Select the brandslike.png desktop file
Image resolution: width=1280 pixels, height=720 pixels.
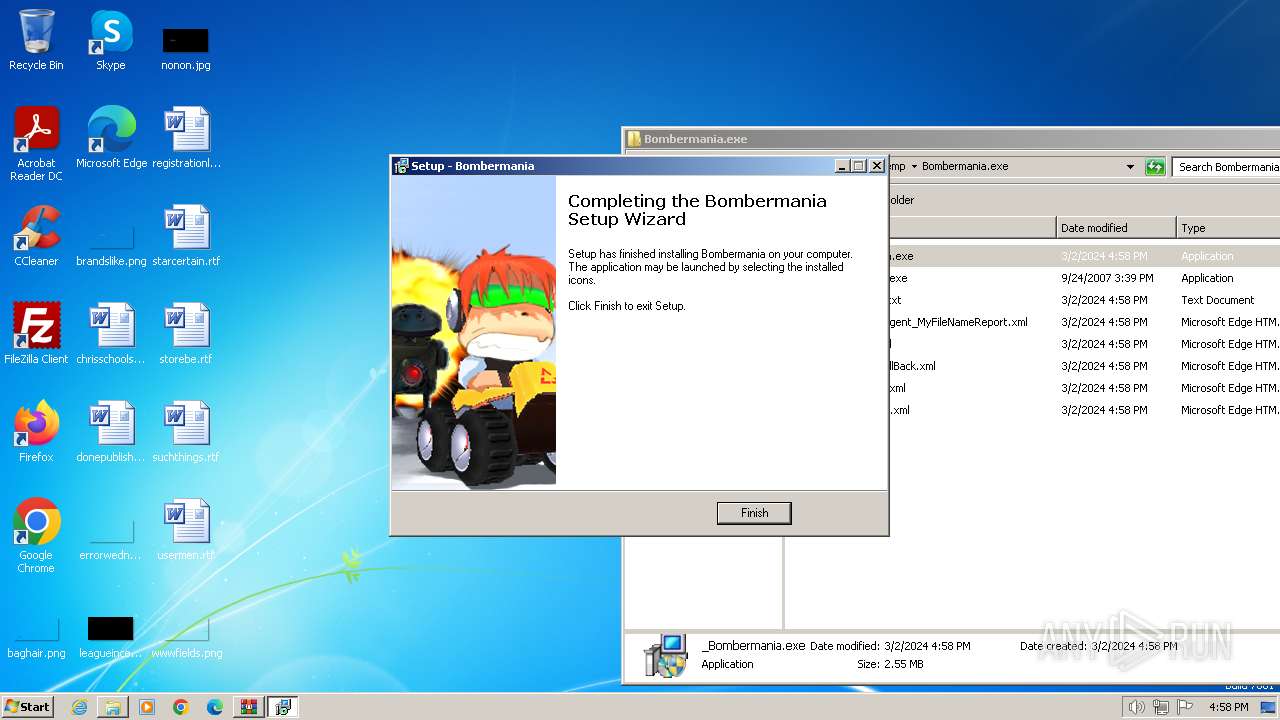tap(111, 246)
